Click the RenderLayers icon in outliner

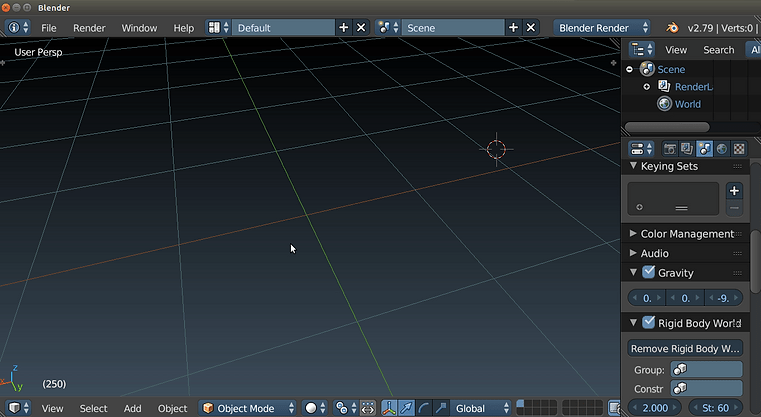point(664,86)
